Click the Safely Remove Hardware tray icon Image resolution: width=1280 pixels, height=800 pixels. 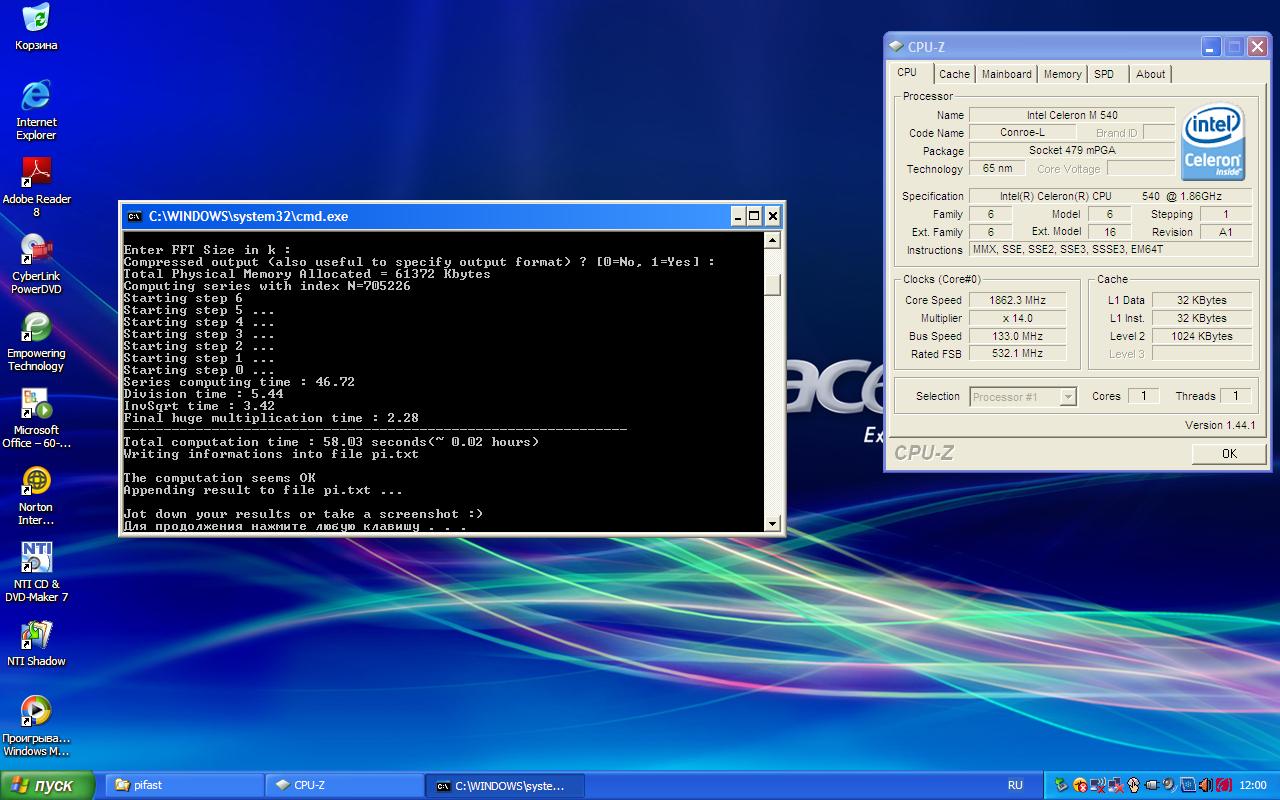(x=1061, y=785)
